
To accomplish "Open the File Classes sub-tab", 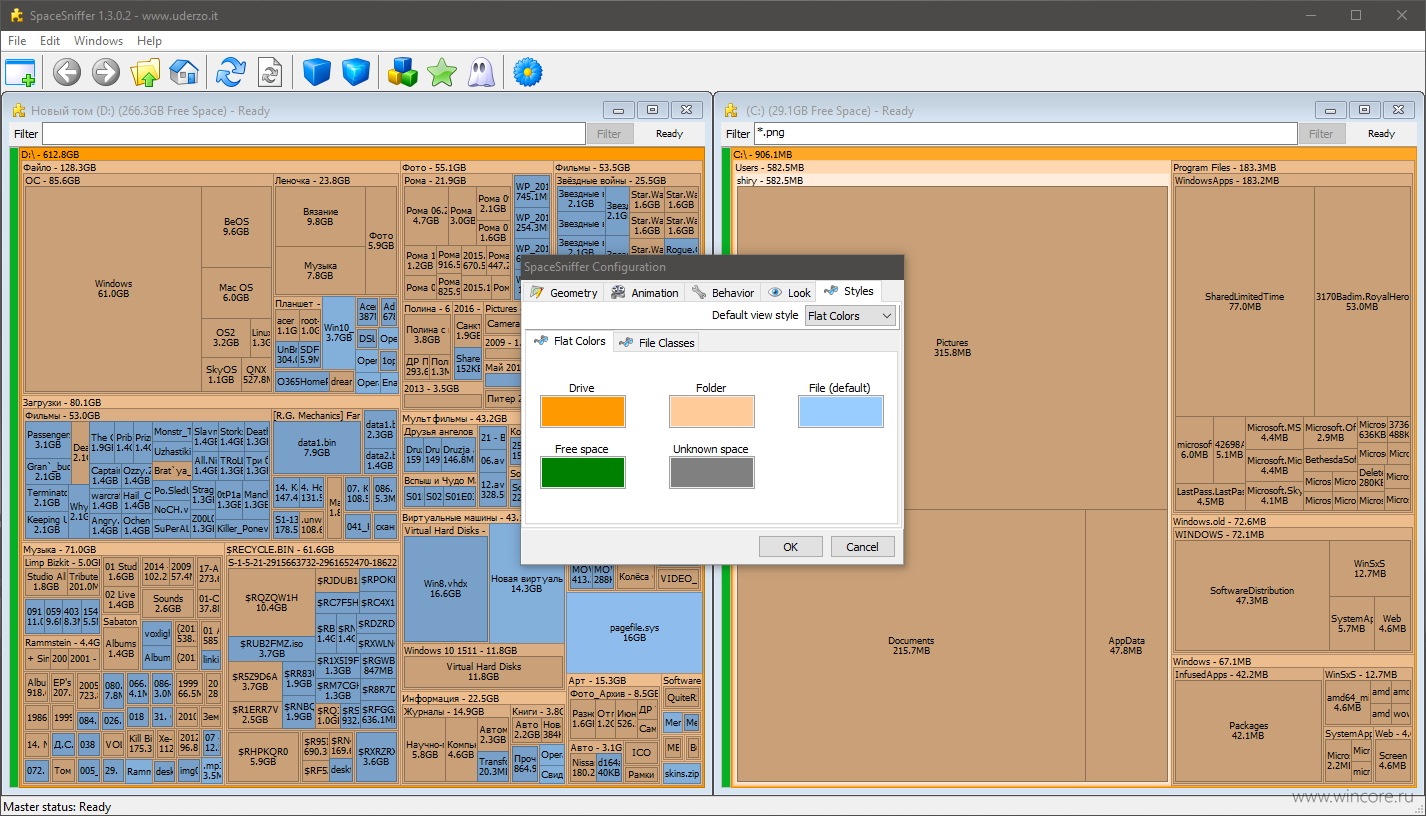I will (656, 342).
